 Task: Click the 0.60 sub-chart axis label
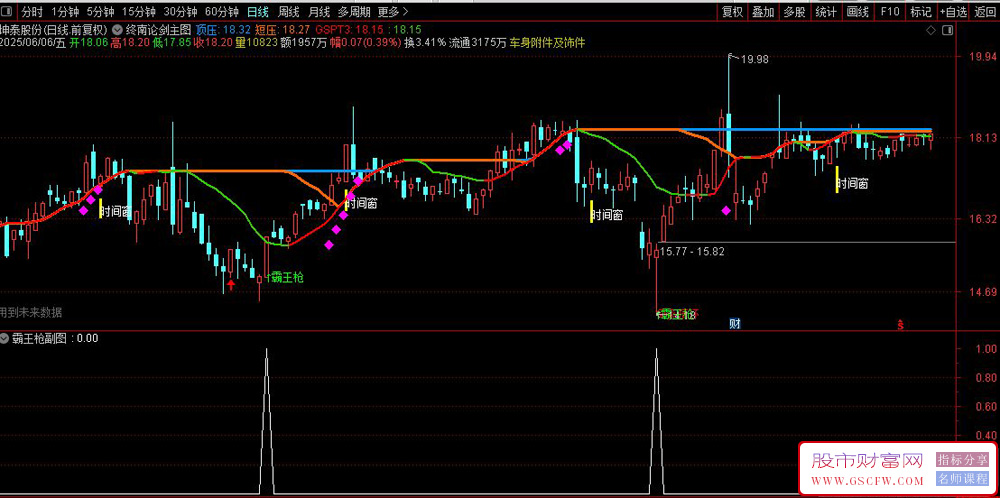pyautogui.click(x=986, y=407)
